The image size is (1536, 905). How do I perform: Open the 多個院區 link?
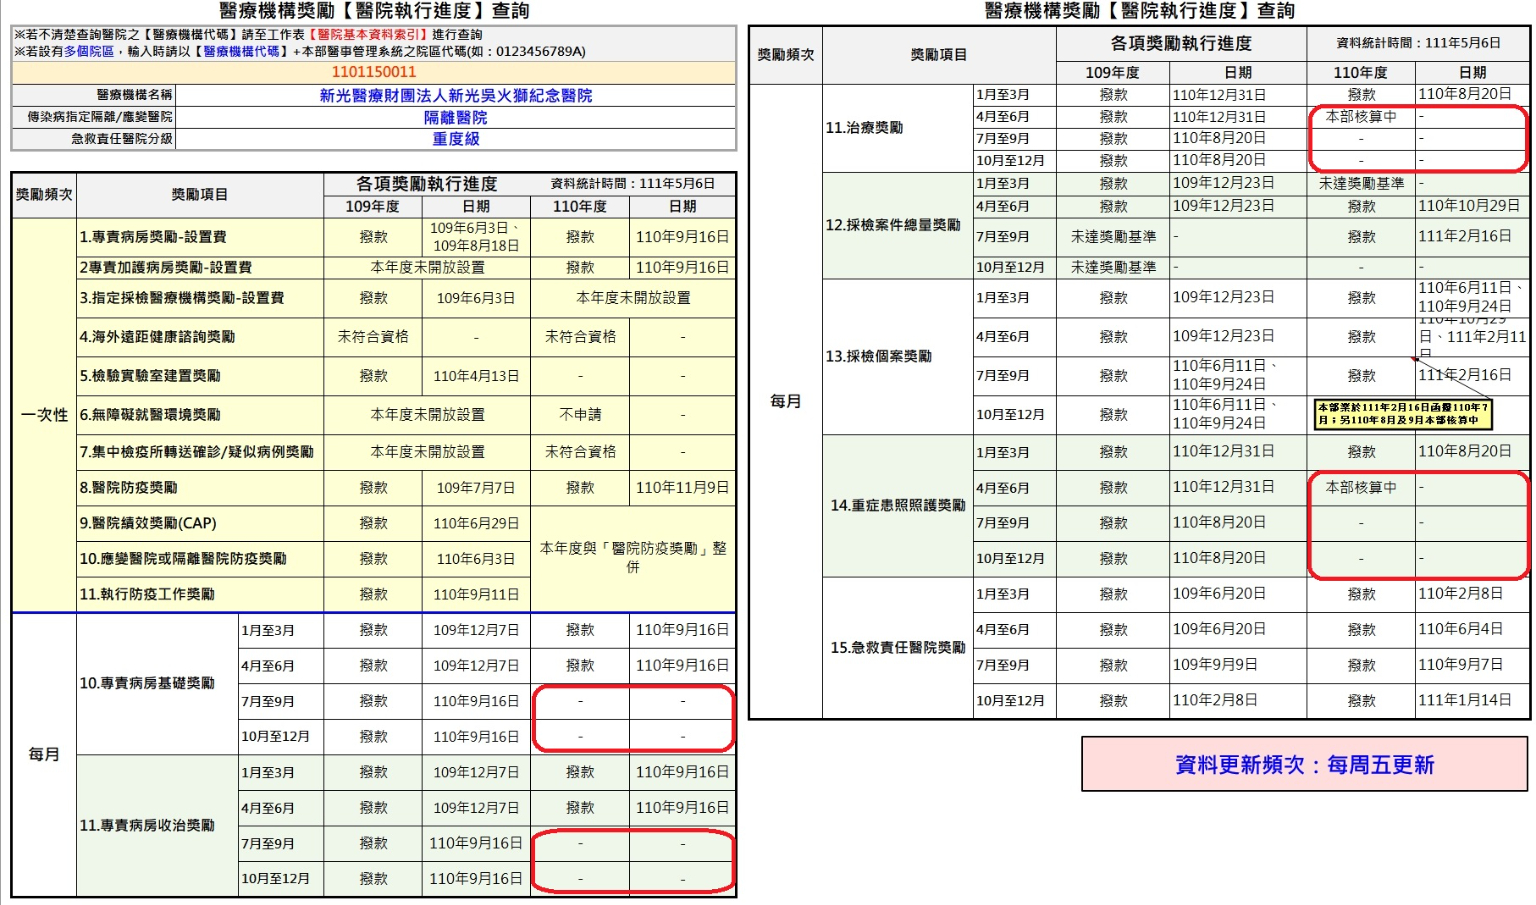tap(89, 51)
